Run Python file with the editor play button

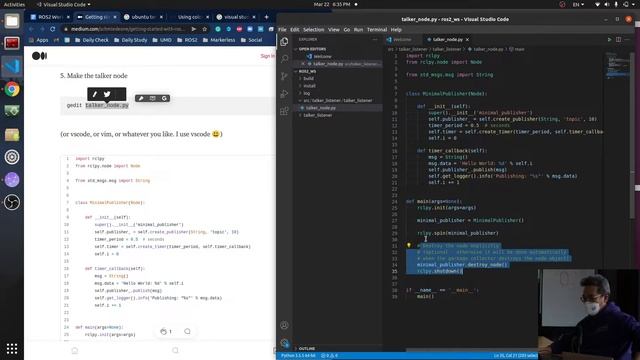609,40
